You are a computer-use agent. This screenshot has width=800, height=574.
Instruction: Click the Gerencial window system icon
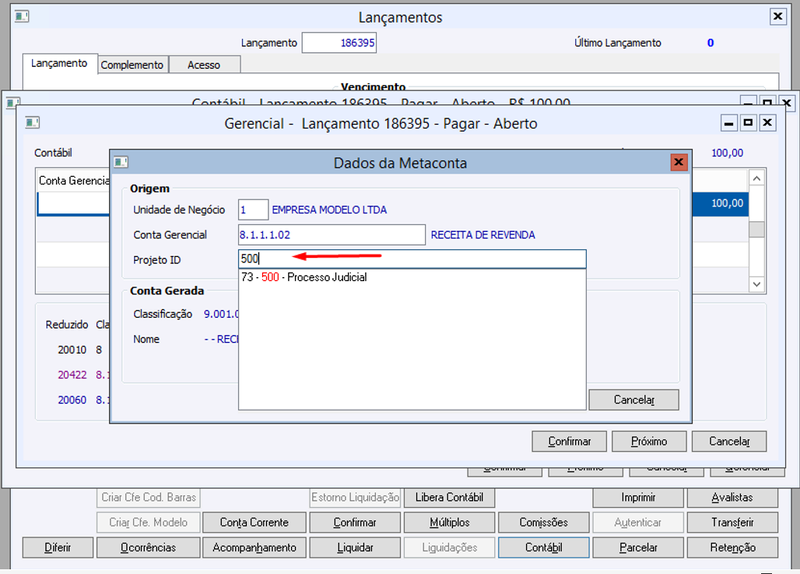pyautogui.click(x=33, y=122)
